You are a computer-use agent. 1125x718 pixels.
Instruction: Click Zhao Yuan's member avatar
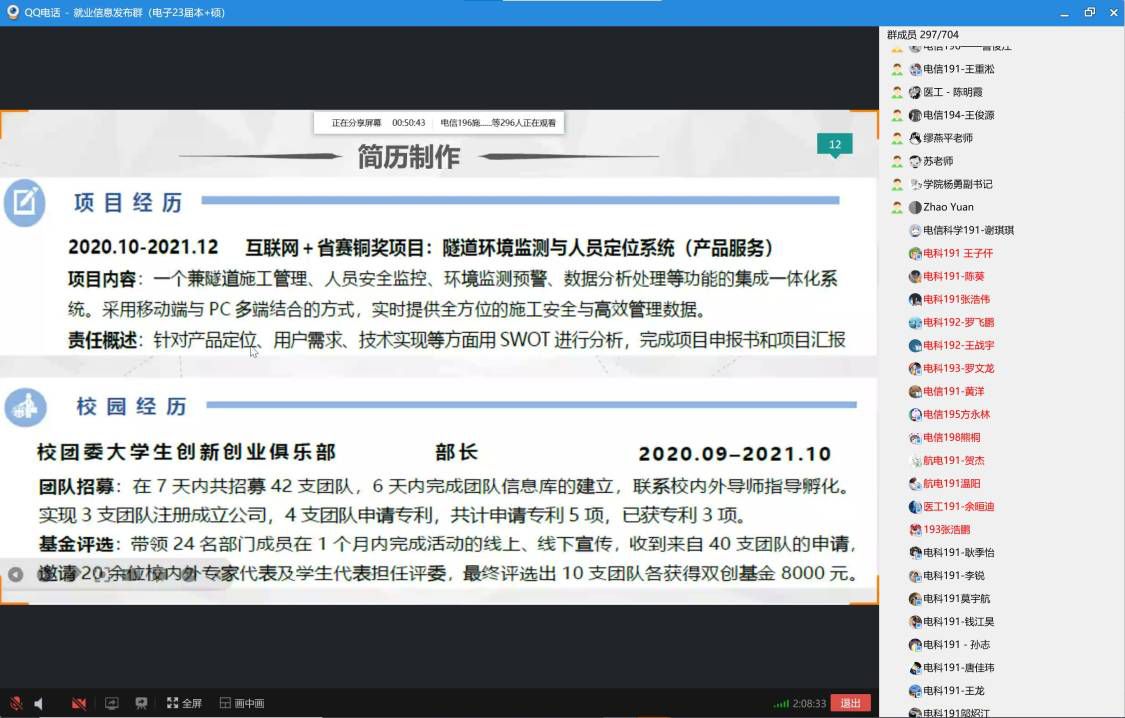point(915,207)
